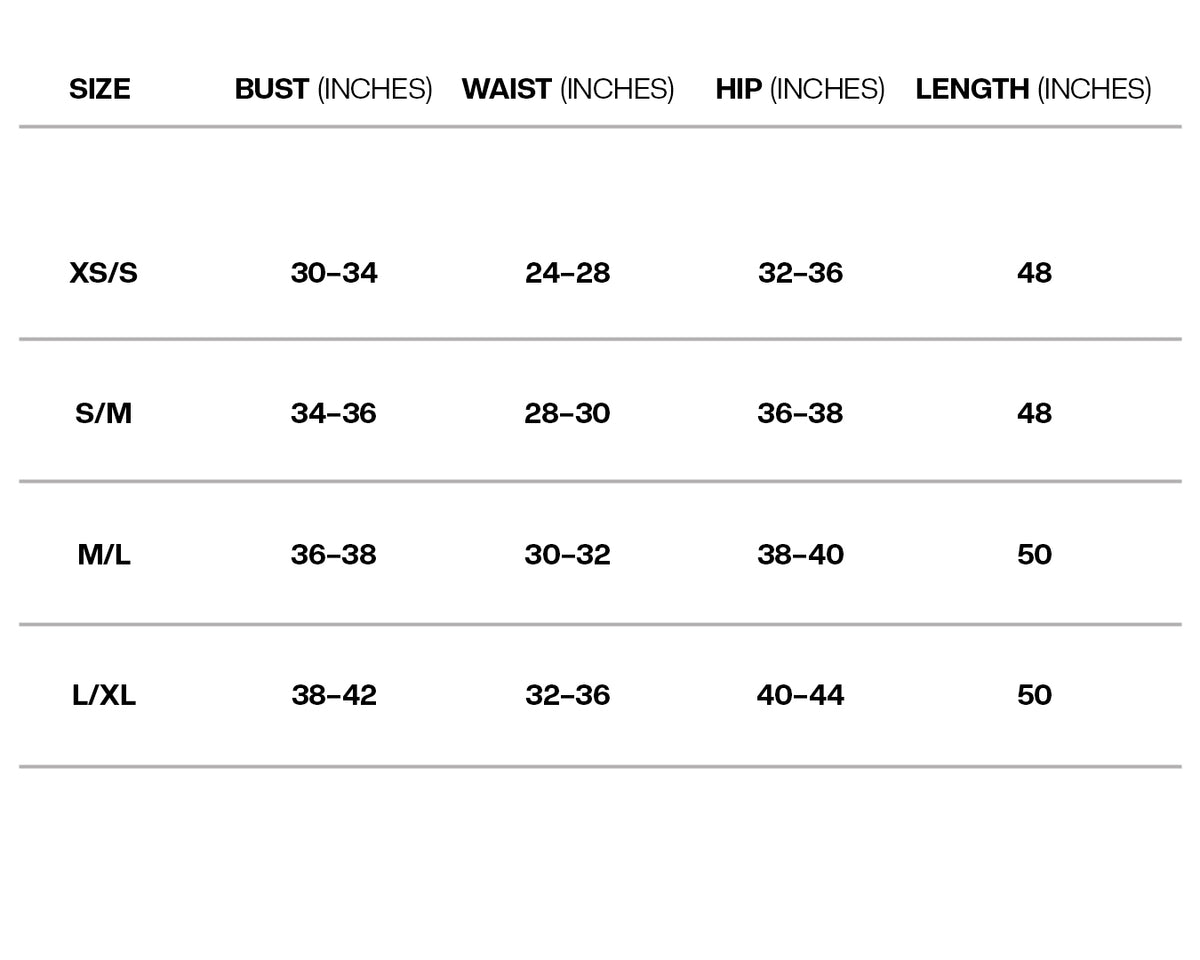
Task: Click waist value 28–30
Action: [x=567, y=413]
